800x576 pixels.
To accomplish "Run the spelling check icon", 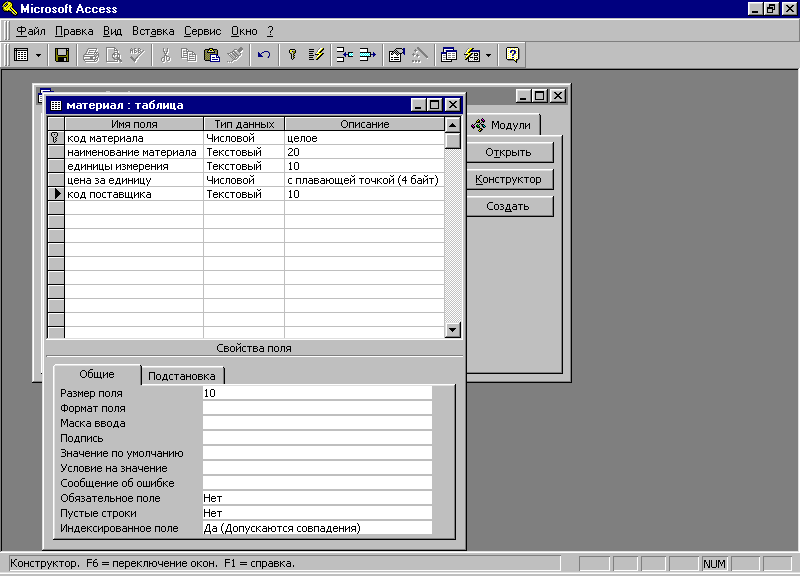I will [x=137, y=55].
